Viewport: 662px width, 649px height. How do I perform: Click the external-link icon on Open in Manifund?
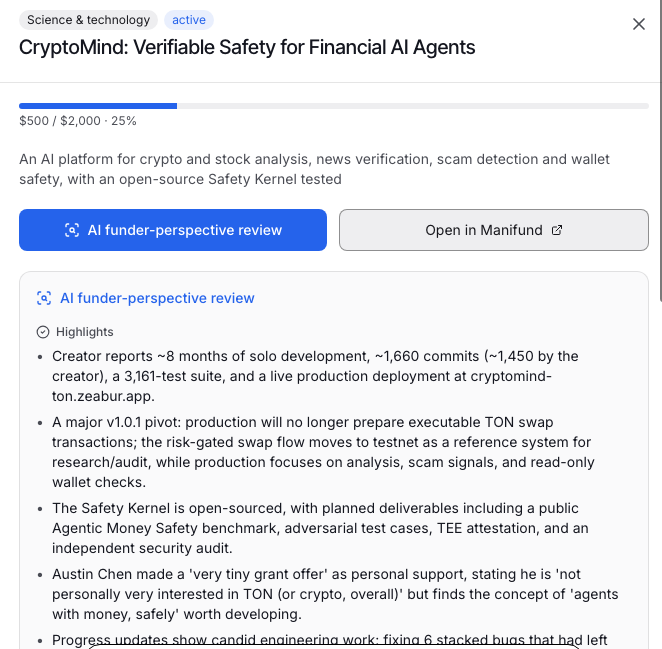coord(557,230)
